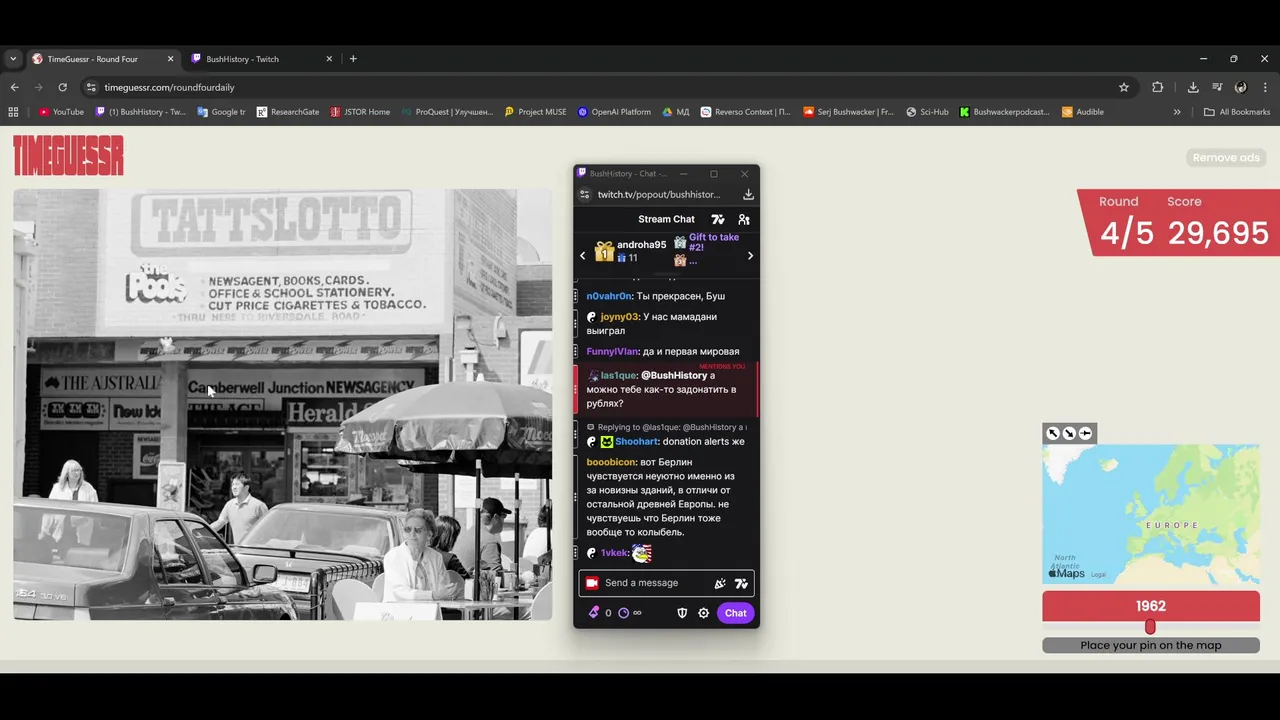The width and height of the screenshot is (1280, 720).
Task: Open the ResearchGate bookmark
Action: tap(288, 112)
